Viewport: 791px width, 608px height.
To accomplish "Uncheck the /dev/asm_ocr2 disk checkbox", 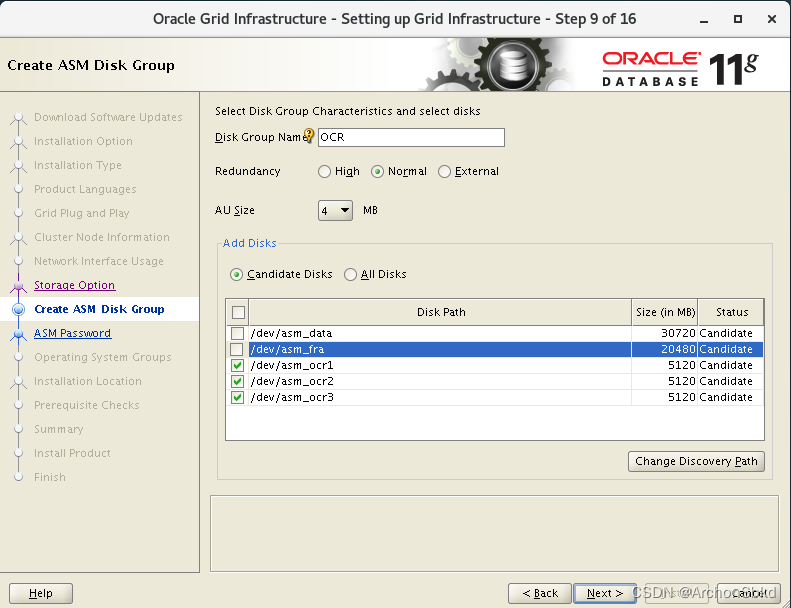I will coord(237,381).
